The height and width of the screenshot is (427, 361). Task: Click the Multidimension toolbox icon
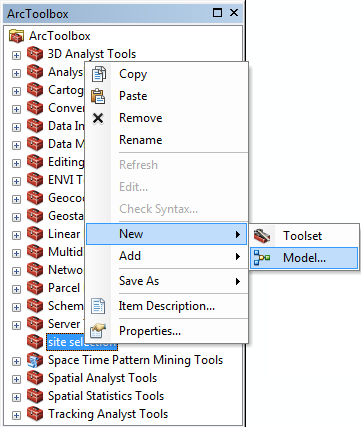[35, 252]
